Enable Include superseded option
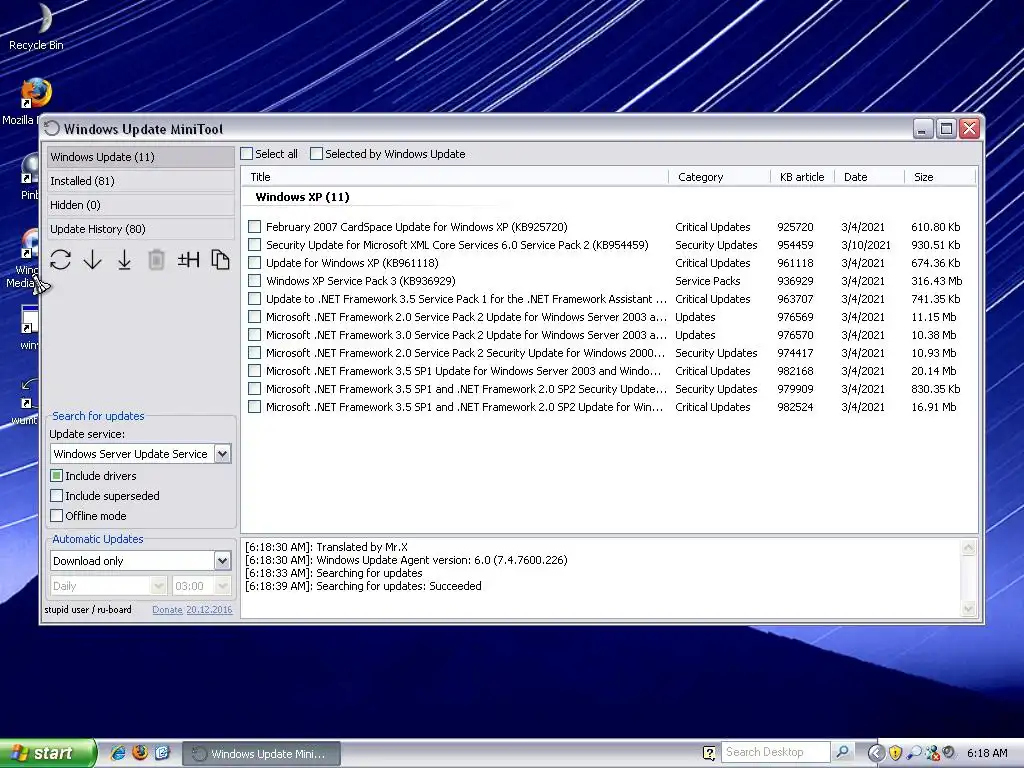The height and width of the screenshot is (768, 1024). coord(57,496)
